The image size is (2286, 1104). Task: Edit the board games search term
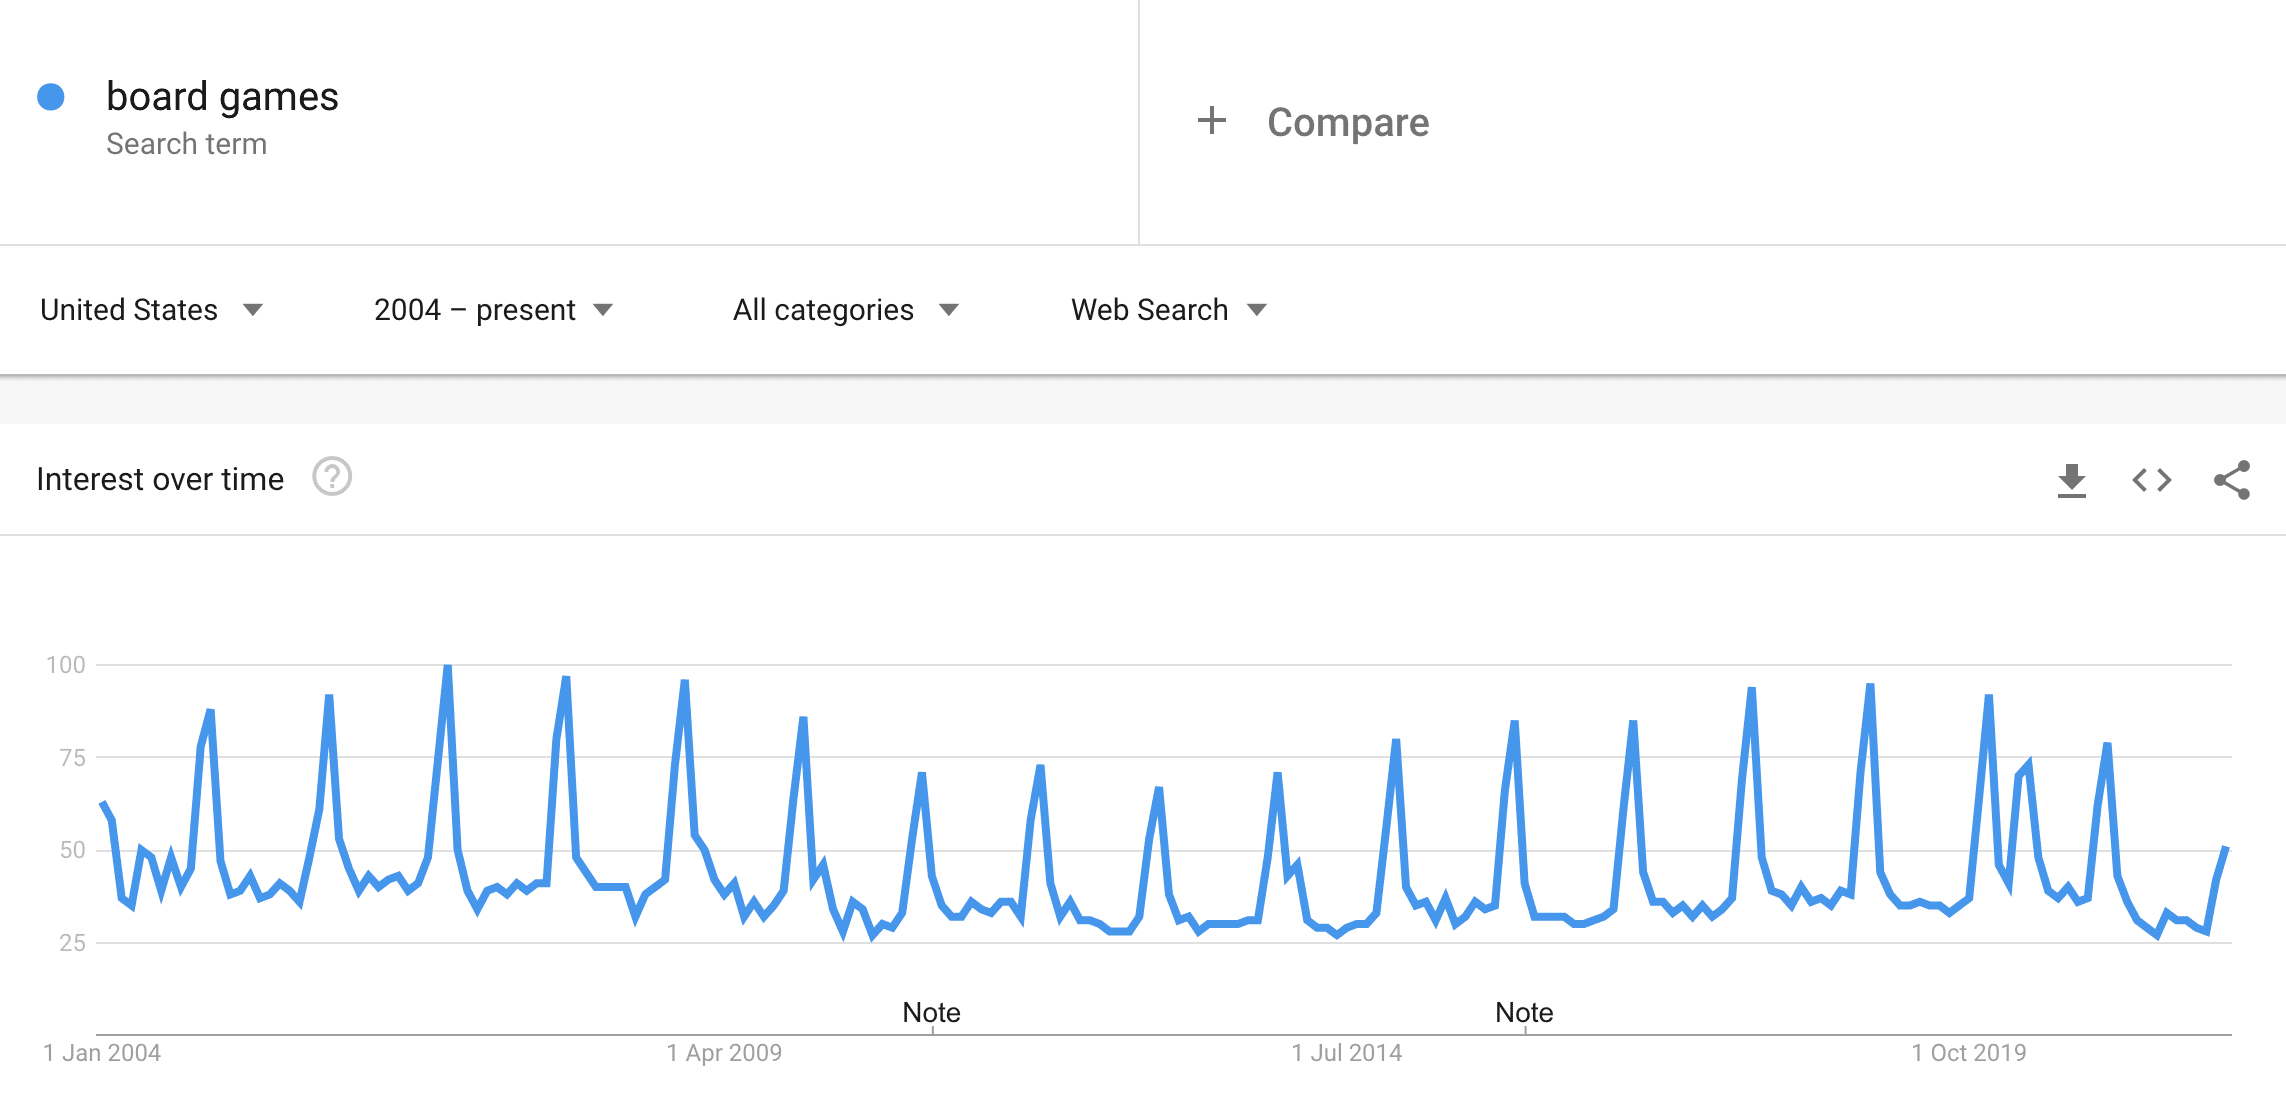click(x=222, y=97)
